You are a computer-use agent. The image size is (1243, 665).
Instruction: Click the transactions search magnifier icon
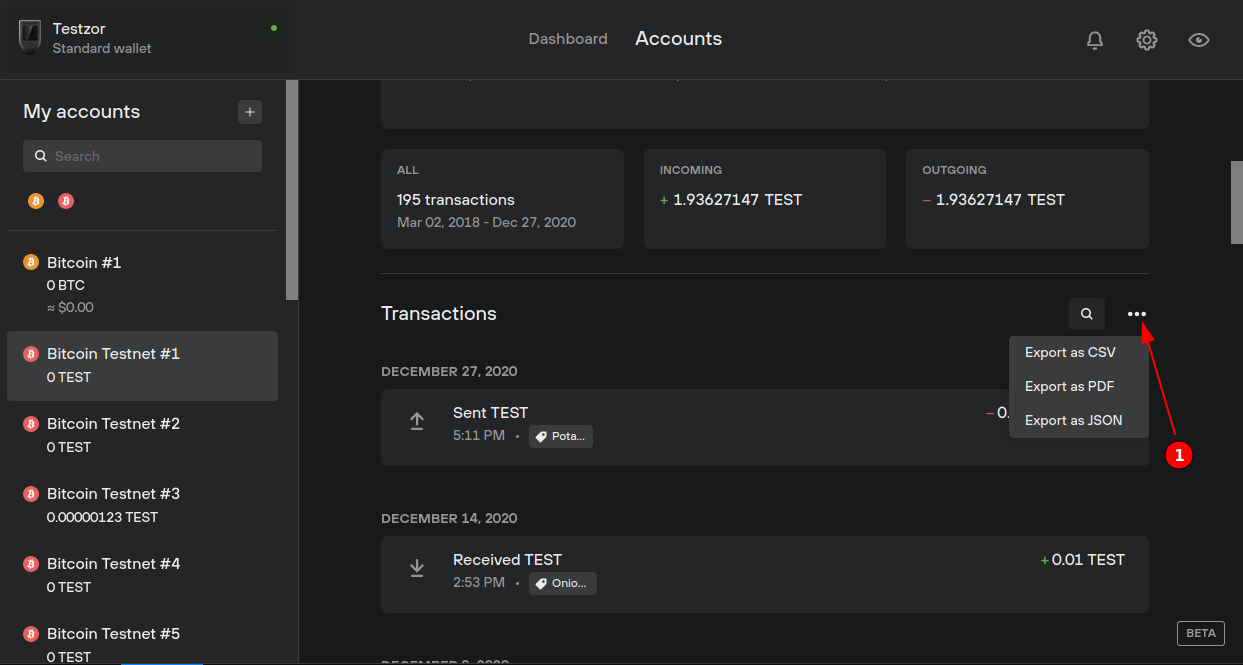tap(1087, 314)
